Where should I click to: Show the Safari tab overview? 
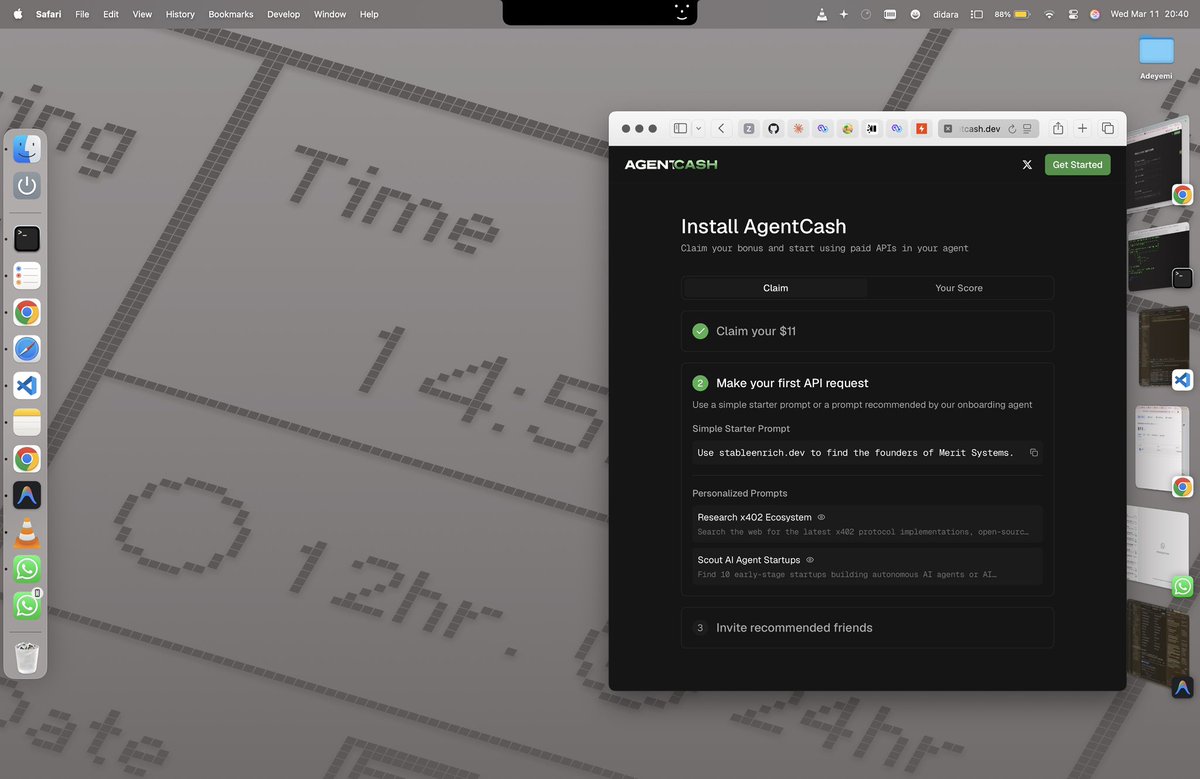pyautogui.click(x=1108, y=128)
